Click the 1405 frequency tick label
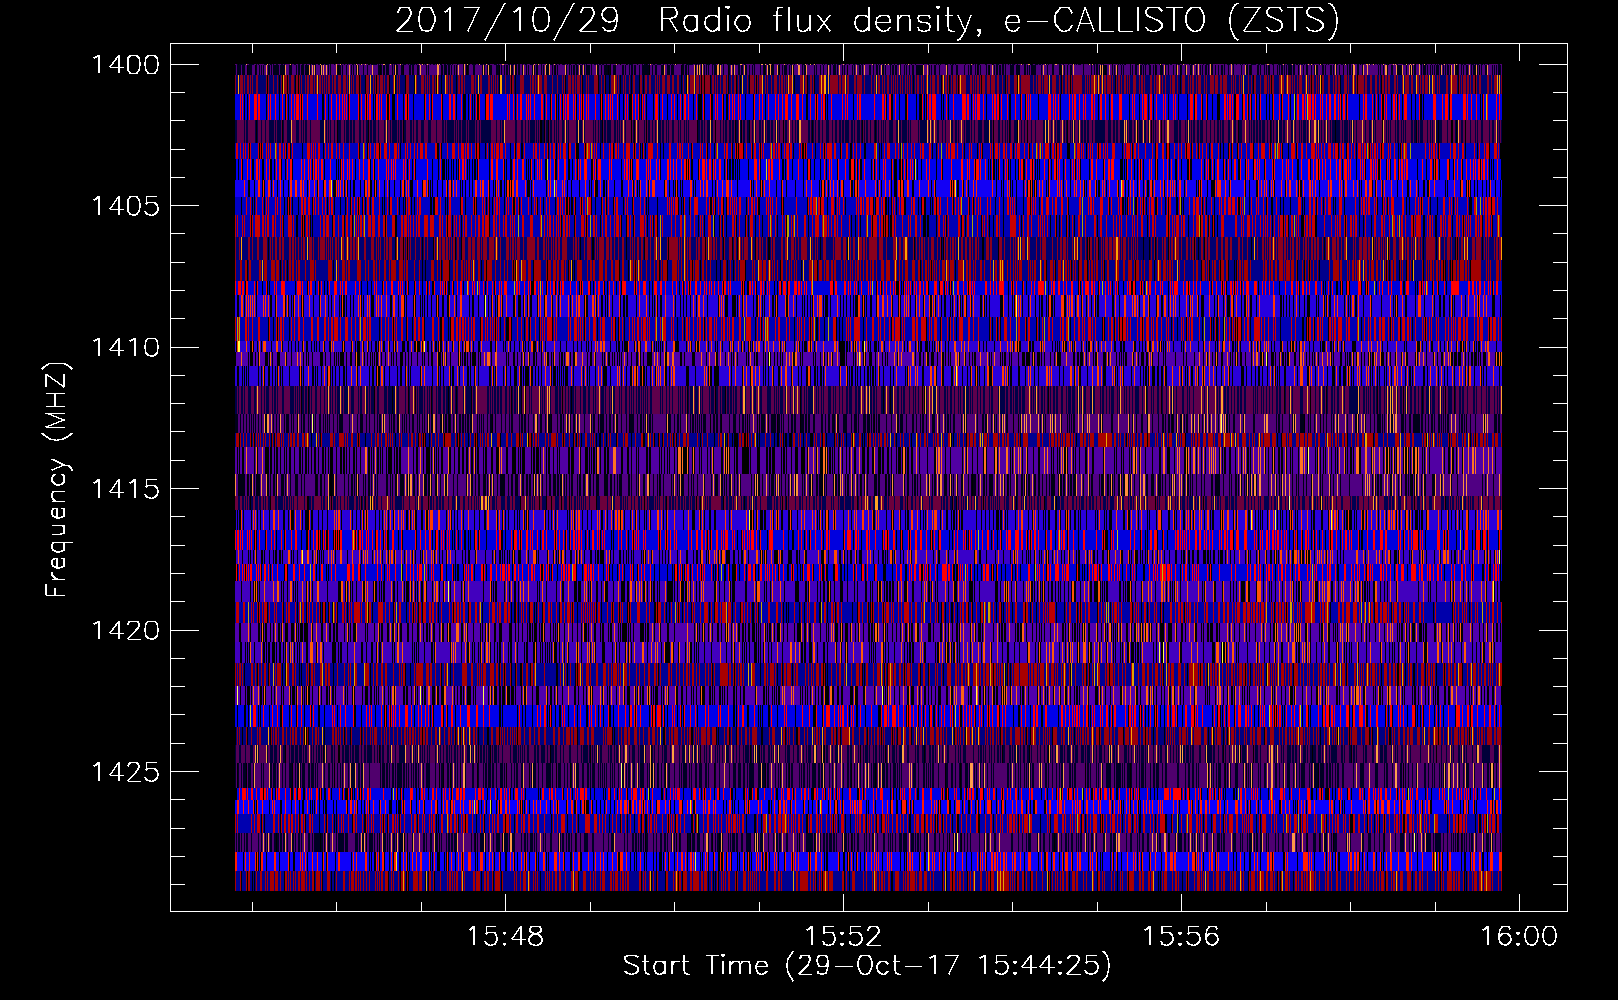The image size is (1618, 1000). (125, 206)
